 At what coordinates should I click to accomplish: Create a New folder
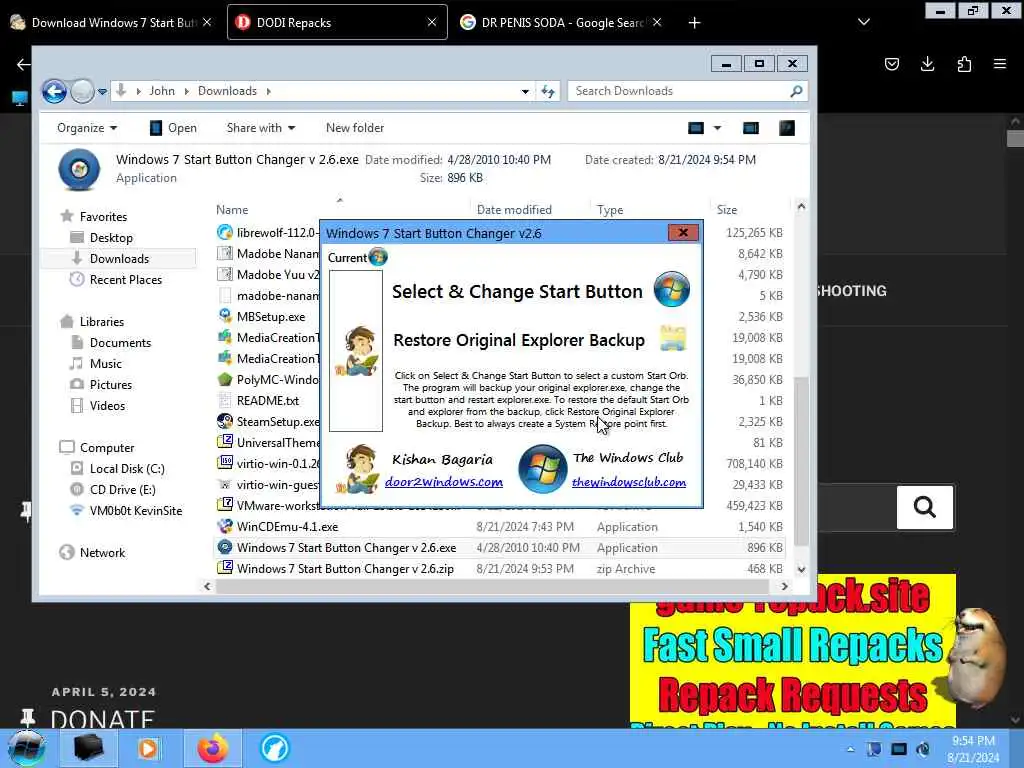[355, 128]
